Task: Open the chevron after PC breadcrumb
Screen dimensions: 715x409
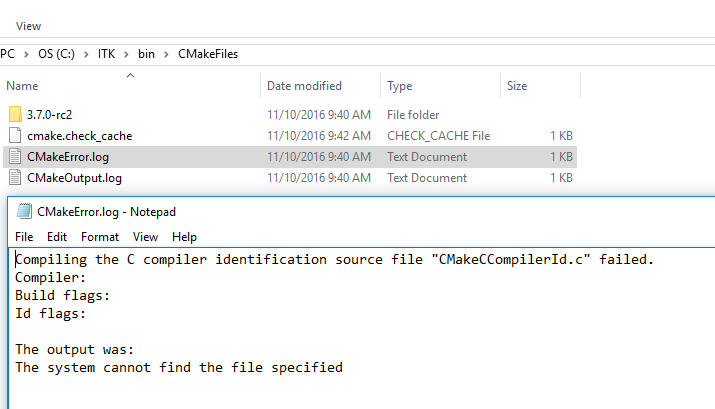Action: [26, 54]
